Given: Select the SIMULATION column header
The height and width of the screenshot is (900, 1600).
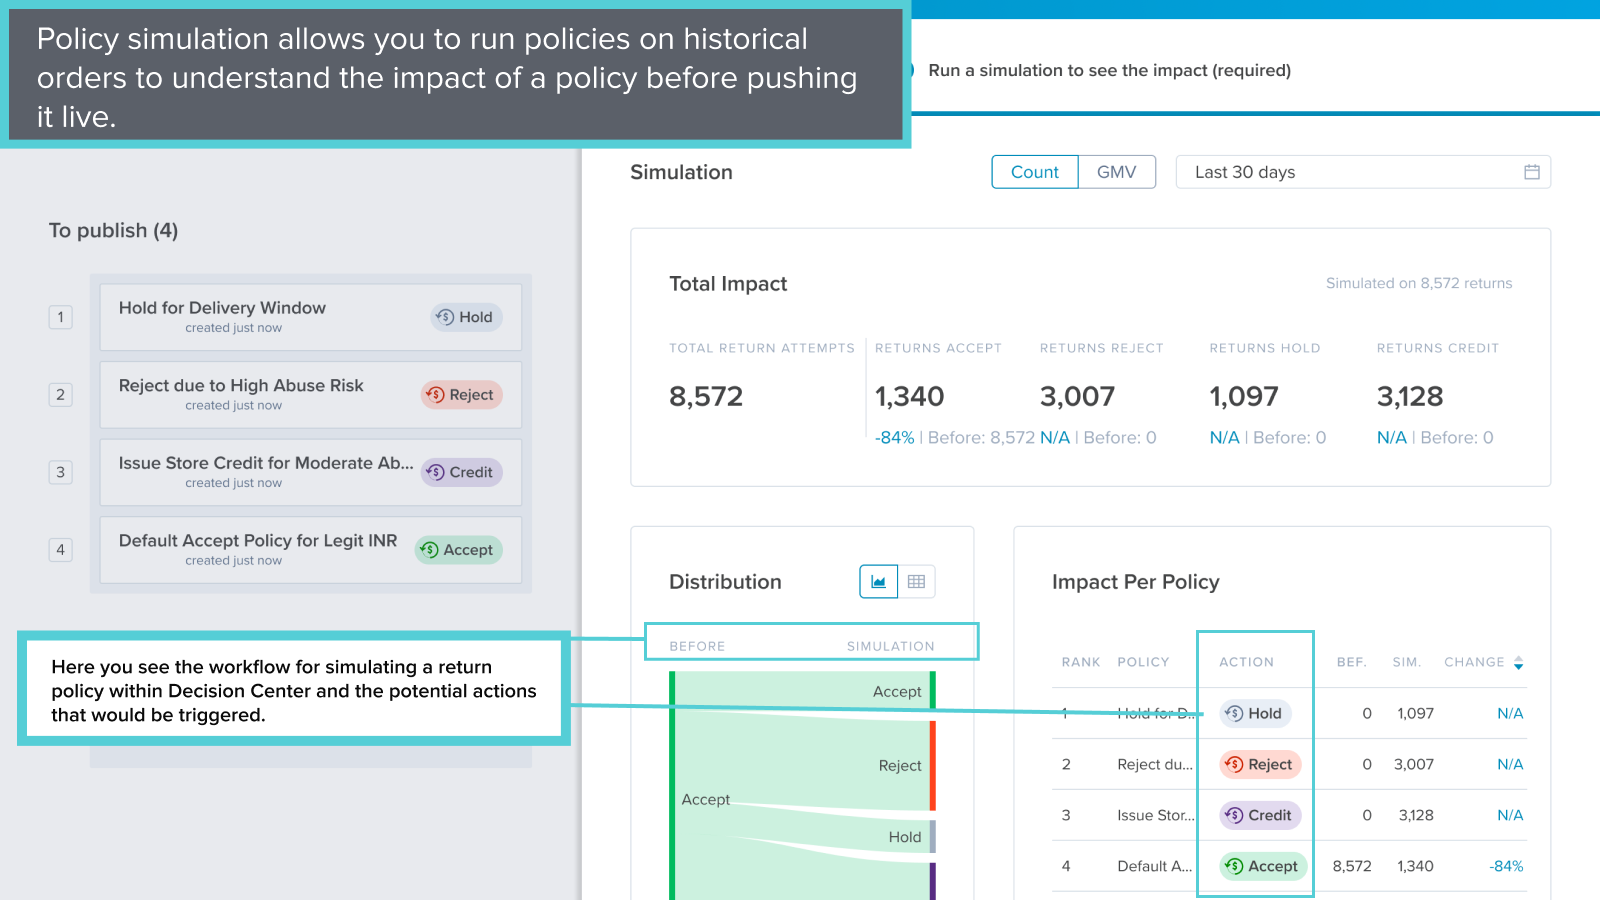Looking at the screenshot, I should click(x=889, y=645).
